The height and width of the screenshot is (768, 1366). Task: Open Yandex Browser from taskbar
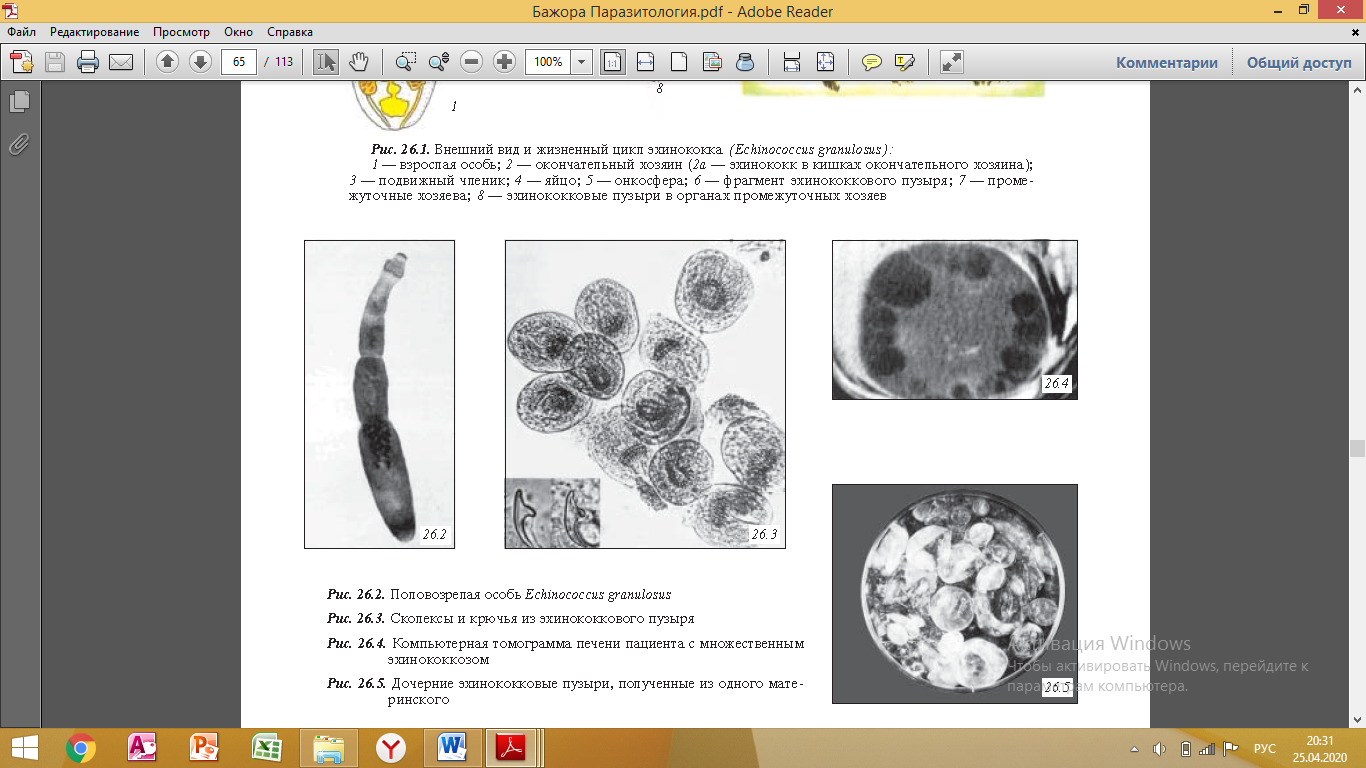coord(390,747)
